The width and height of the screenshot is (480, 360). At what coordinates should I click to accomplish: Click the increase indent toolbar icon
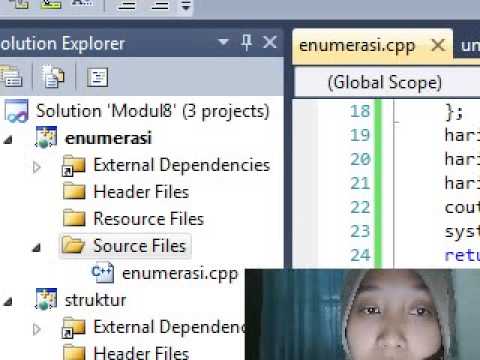160,5
